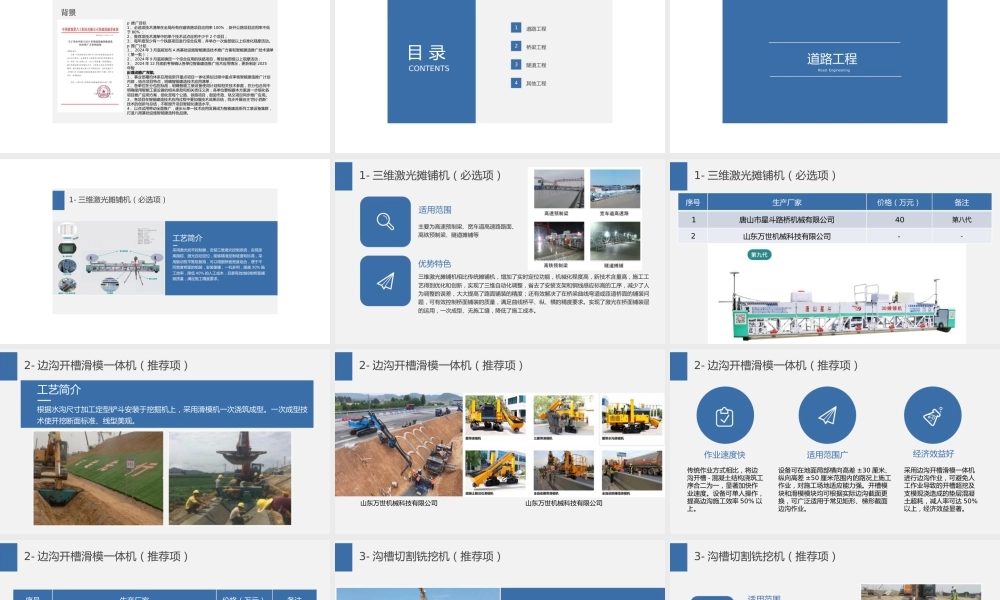
Task: Click the 唐山市星斗路桥机械有限公司 table cell
Action: pos(786,219)
